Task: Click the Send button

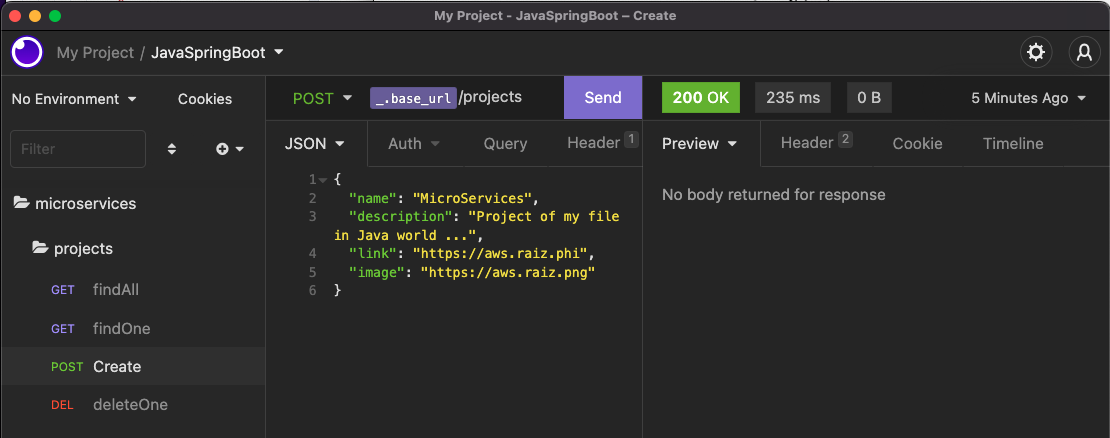Action: pyautogui.click(x=603, y=98)
